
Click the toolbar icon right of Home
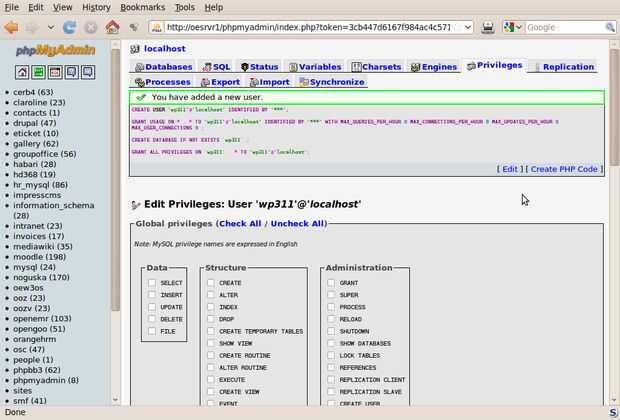tap(134, 27)
